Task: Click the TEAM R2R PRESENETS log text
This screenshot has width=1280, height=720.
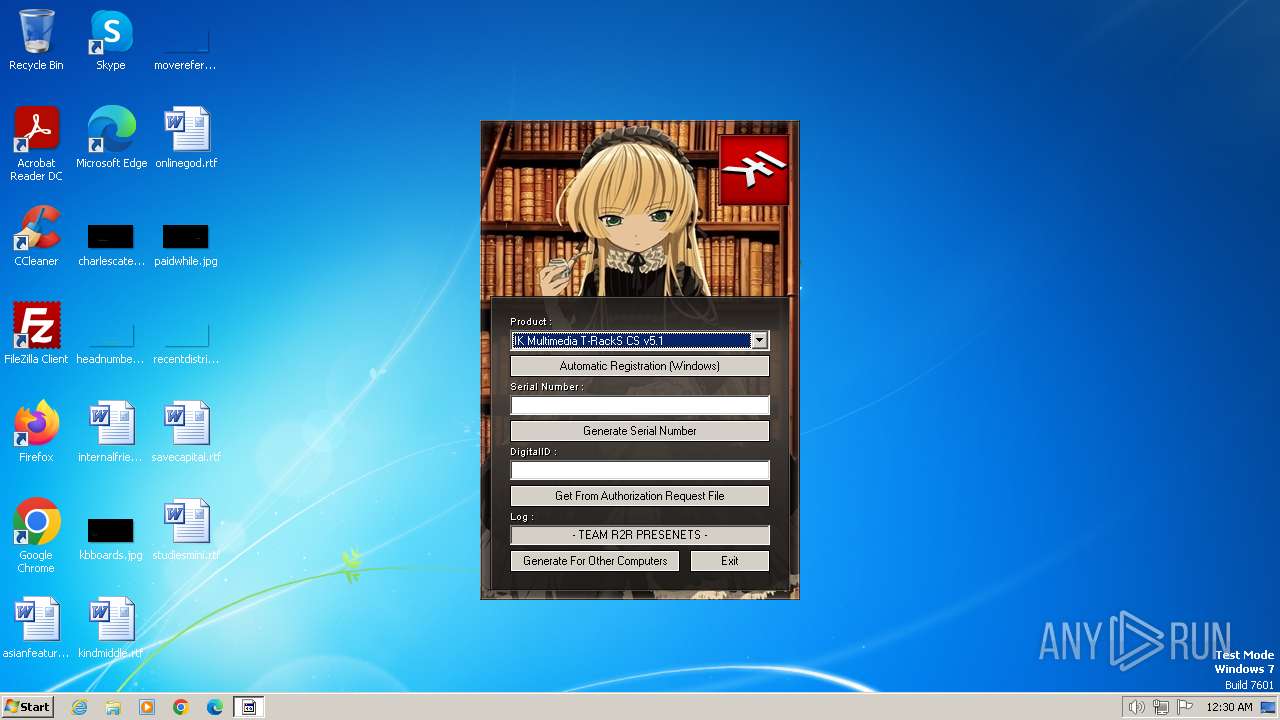Action: pos(640,535)
